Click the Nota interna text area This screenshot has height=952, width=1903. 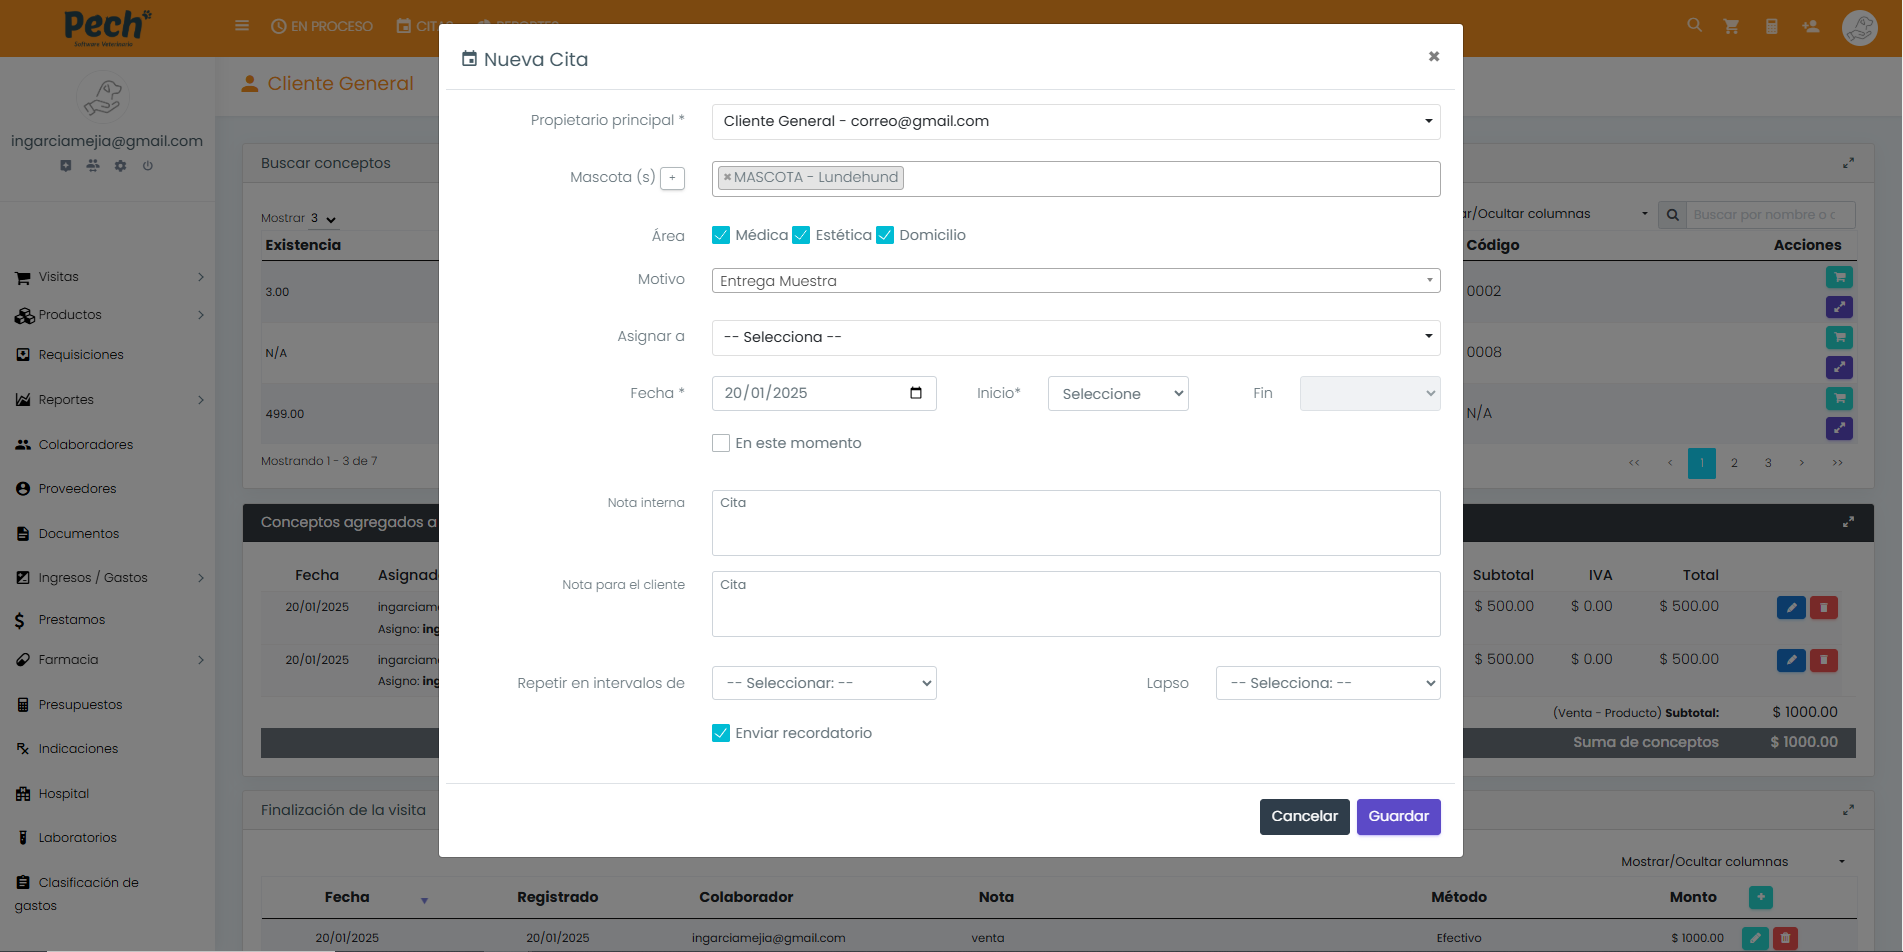point(1075,523)
